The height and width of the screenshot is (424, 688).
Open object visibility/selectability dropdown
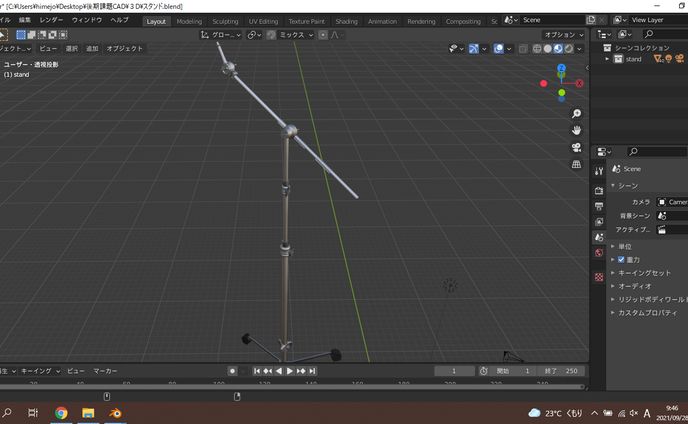[456, 49]
